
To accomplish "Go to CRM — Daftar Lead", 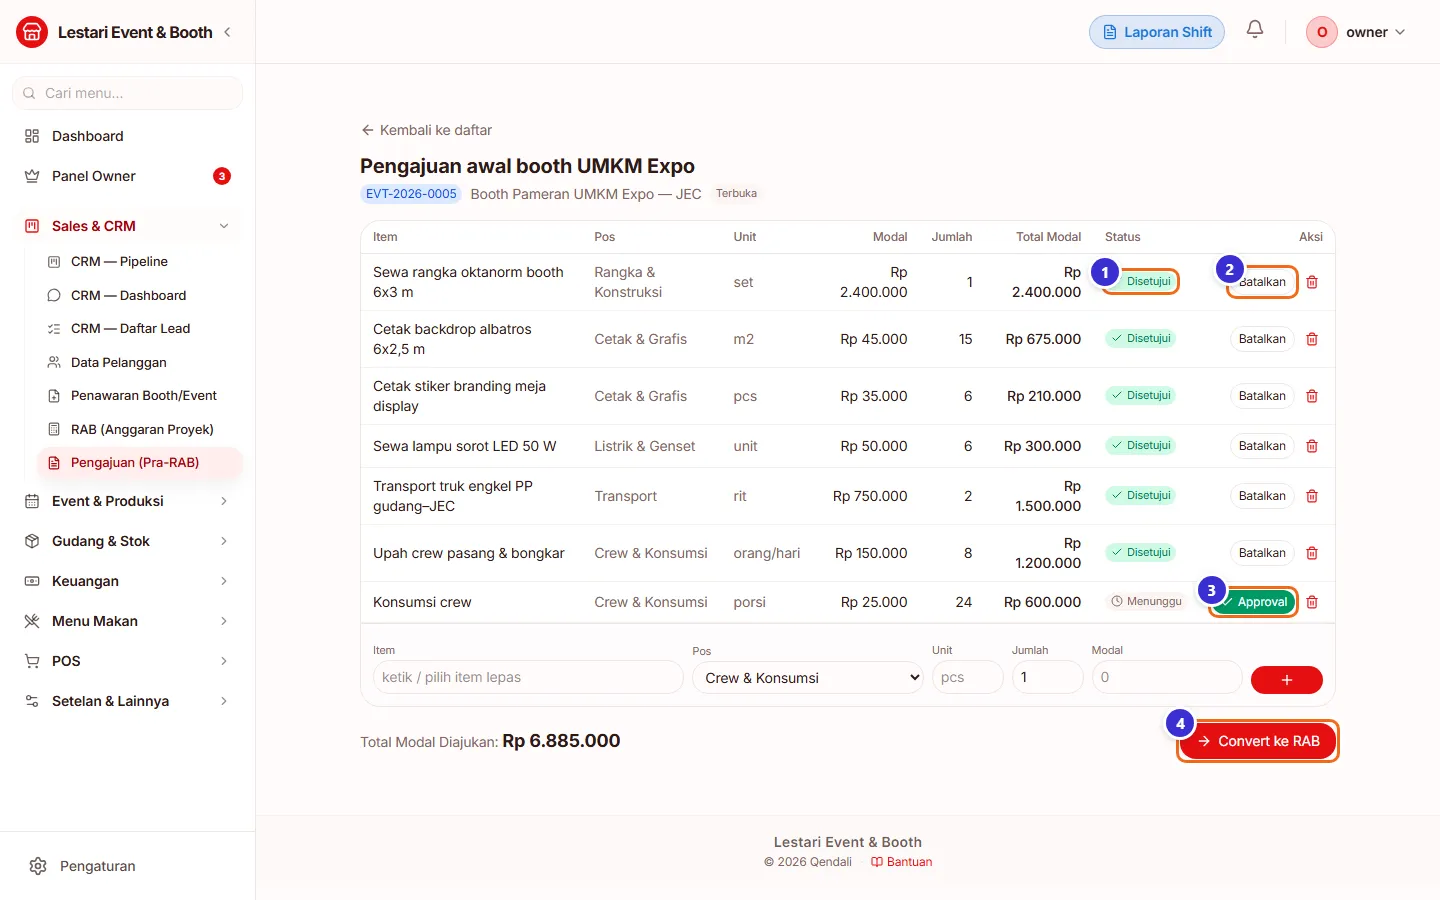I will tap(140, 329).
